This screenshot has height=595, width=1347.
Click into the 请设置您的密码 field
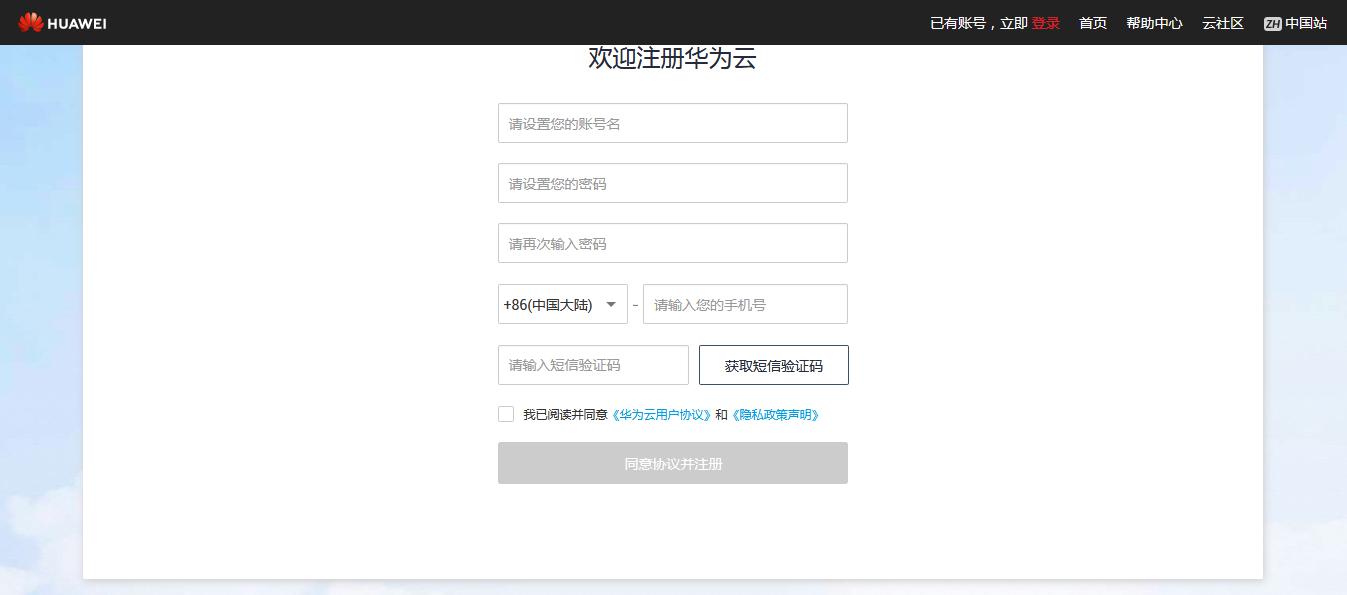(672, 183)
